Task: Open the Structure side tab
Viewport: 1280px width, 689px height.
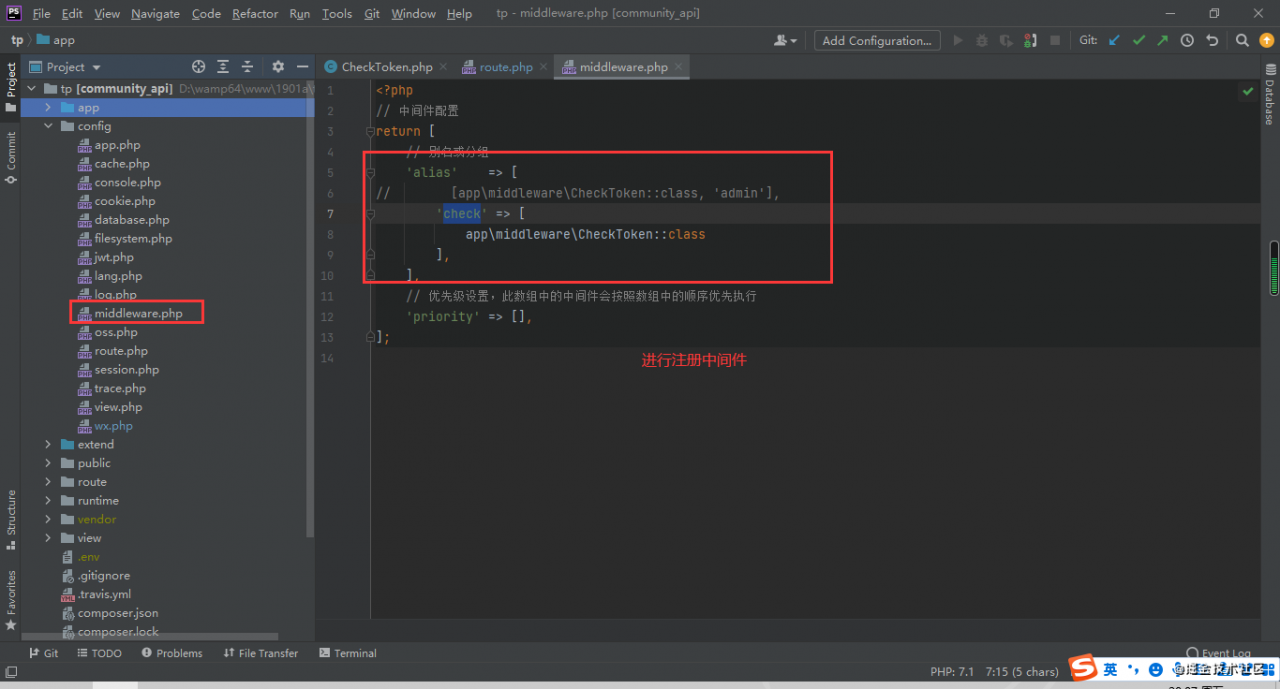Action: [11, 520]
